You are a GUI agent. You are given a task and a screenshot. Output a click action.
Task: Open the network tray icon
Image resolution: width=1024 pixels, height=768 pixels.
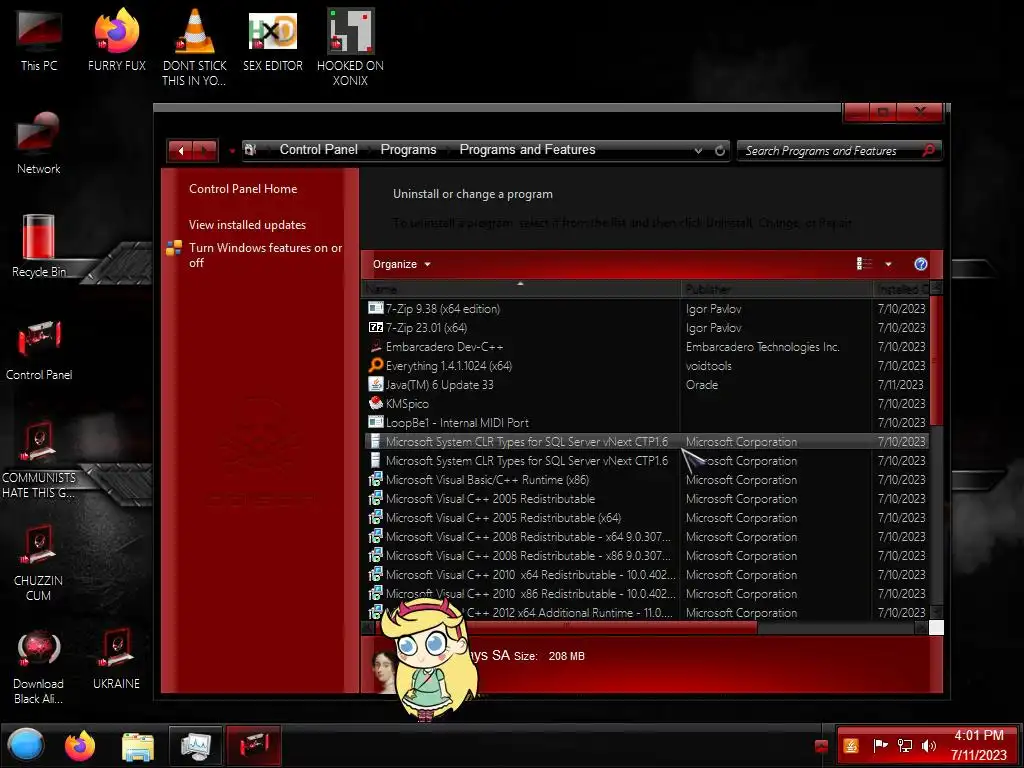(x=904, y=746)
